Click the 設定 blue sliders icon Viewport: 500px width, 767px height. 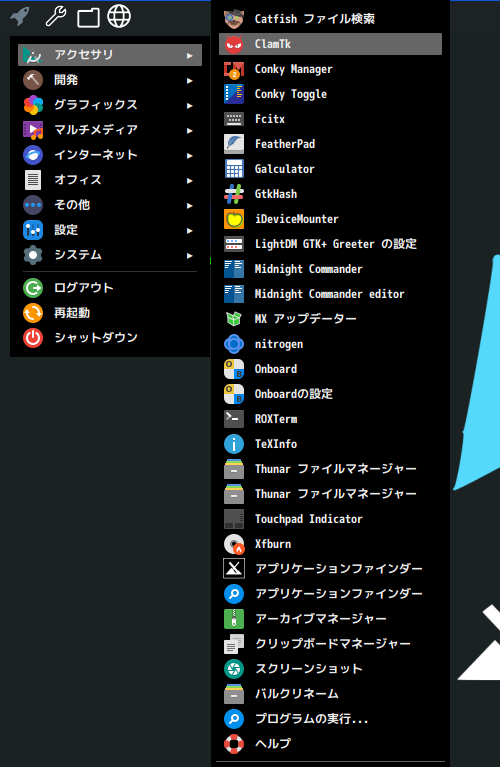pos(33,230)
